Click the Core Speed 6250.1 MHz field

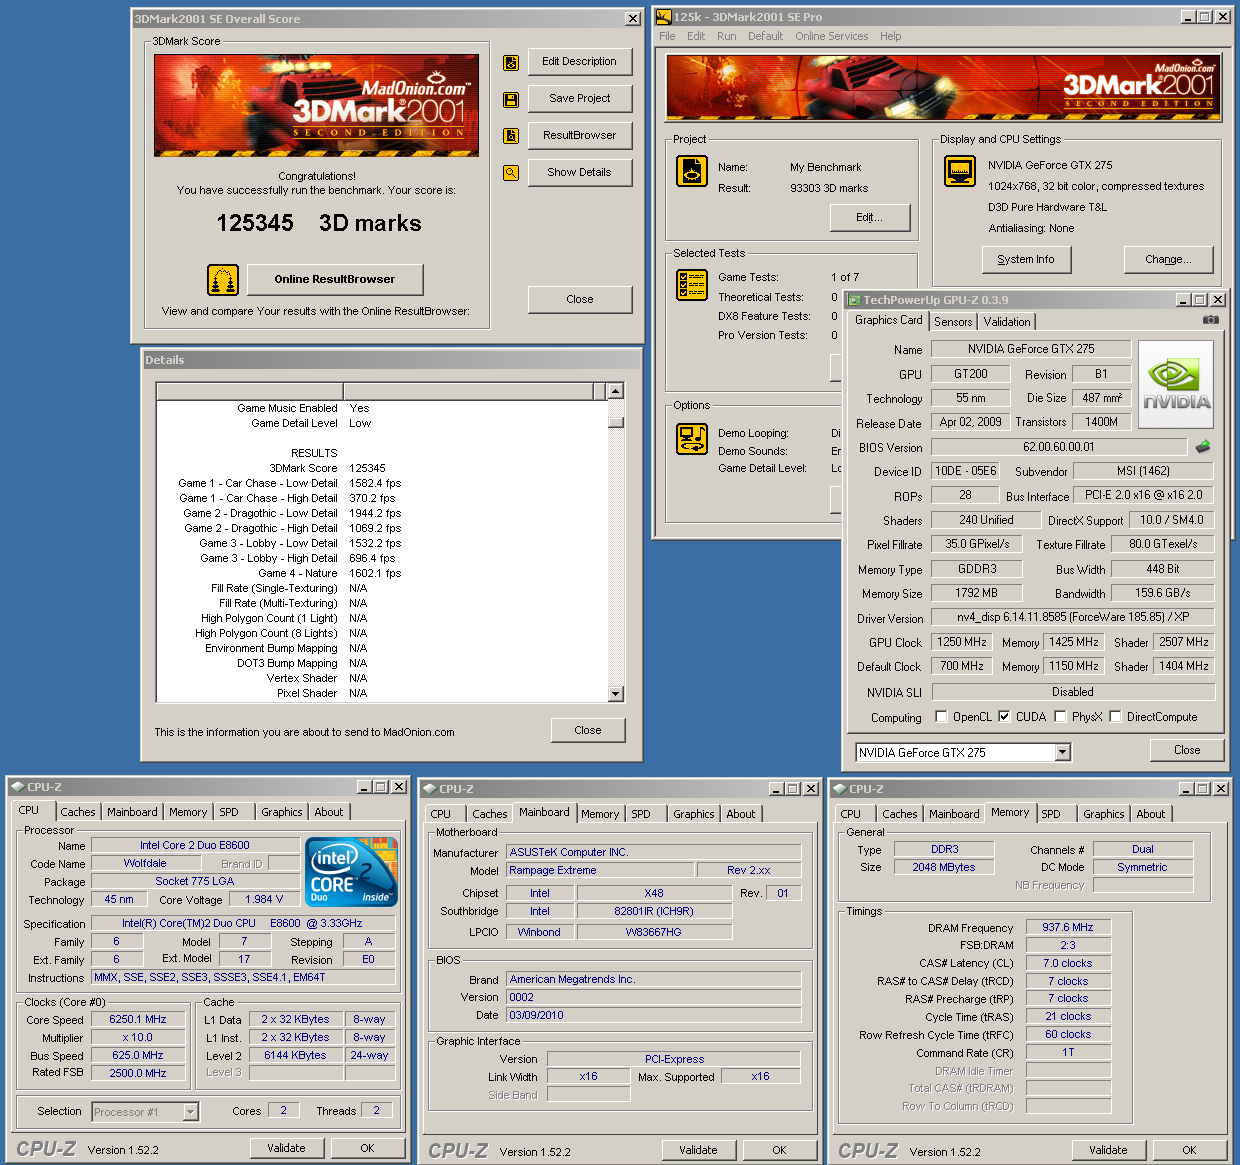(x=137, y=1020)
